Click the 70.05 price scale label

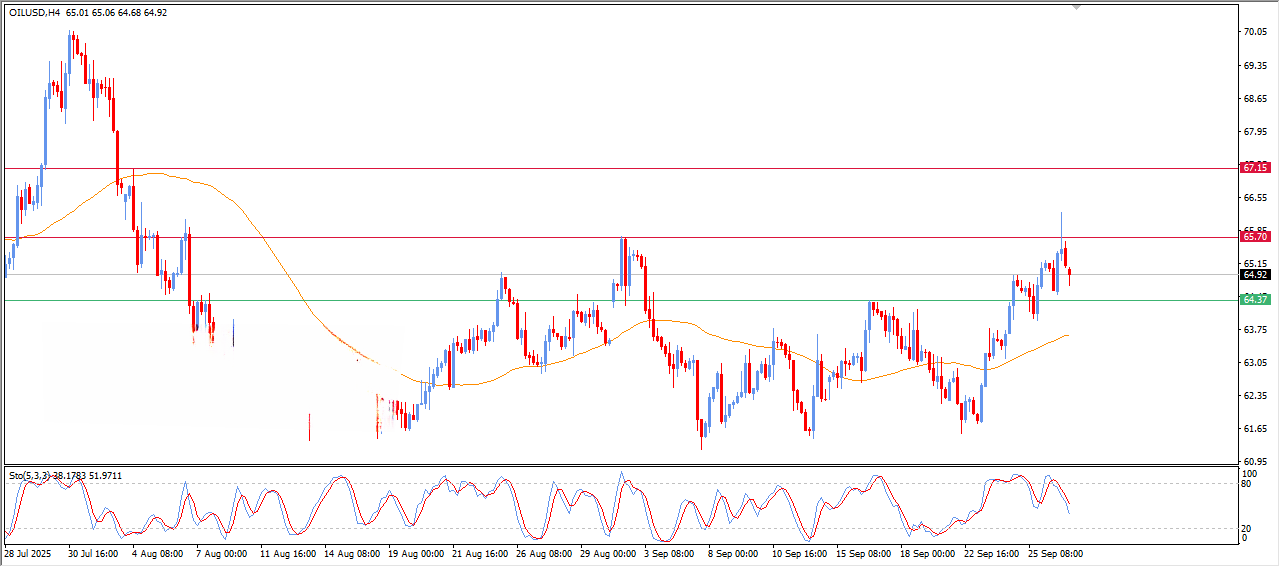pyautogui.click(x=1255, y=32)
